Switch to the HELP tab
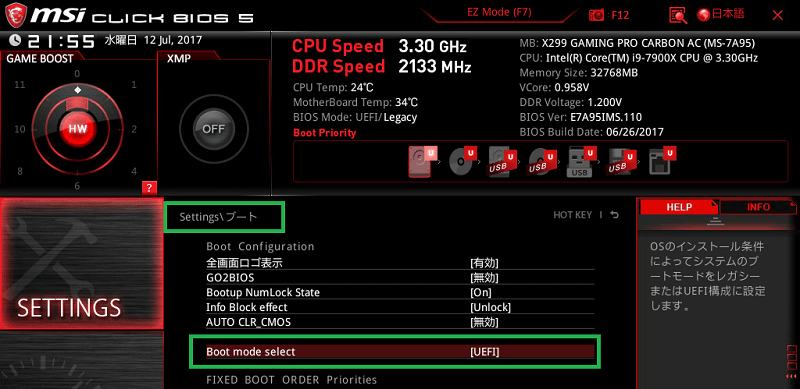The width and height of the screenshot is (800, 389). [679, 207]
